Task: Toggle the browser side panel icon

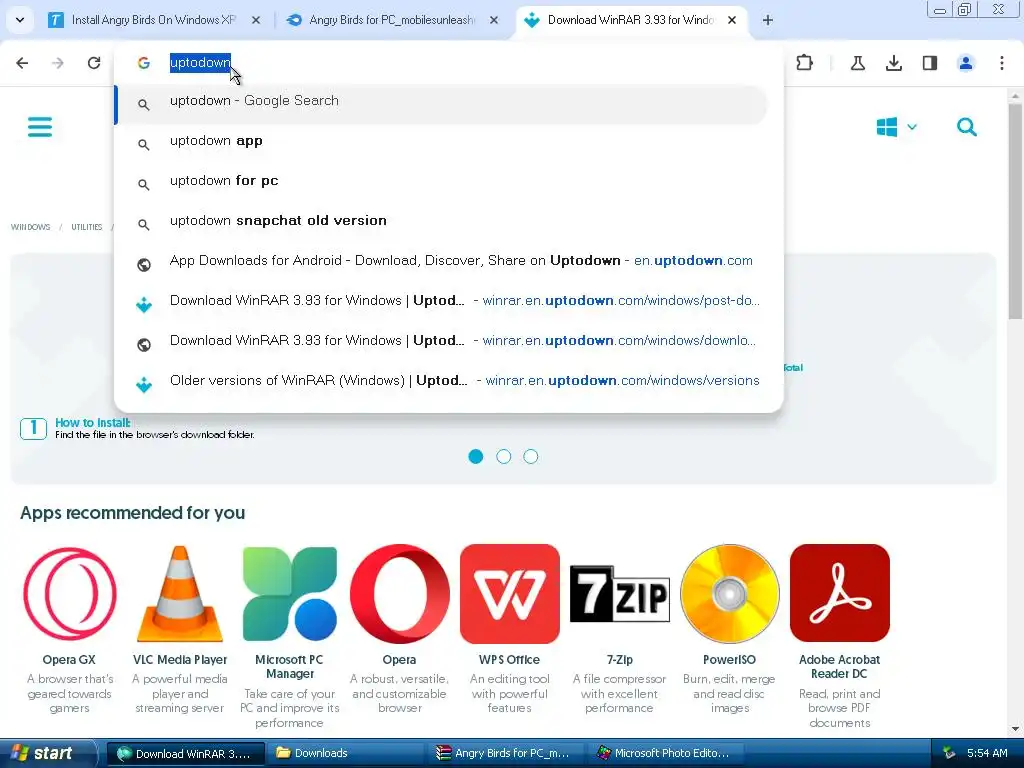Action: pyautogui.click(x=930, y=63)
